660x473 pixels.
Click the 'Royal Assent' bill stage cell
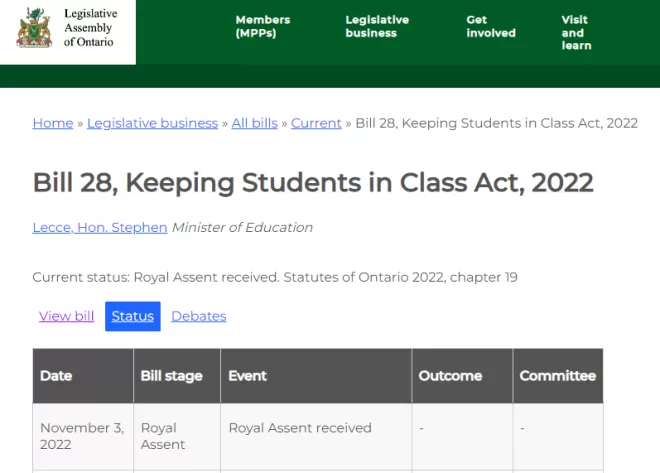point(177,436)
